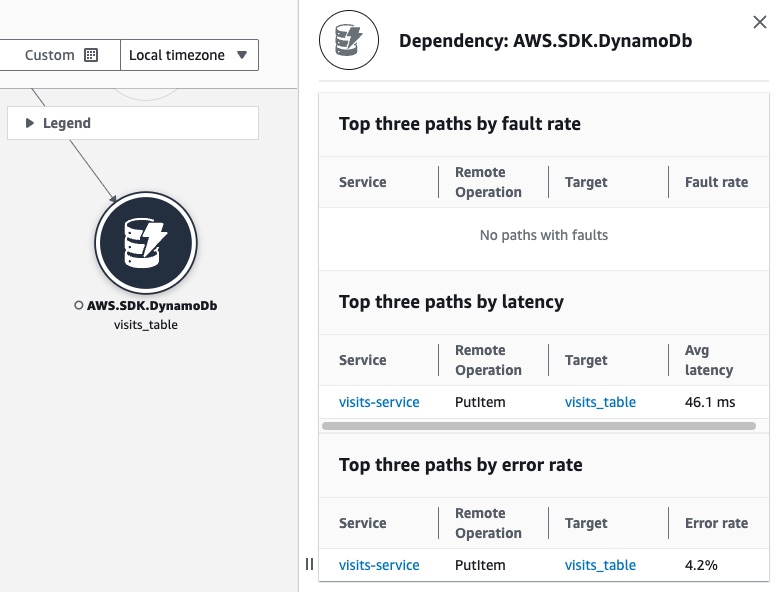Image resolution: width=778 pixels, height=592 pixels.
Task: Click the Fault rate column header
Action: coord(716,182)
